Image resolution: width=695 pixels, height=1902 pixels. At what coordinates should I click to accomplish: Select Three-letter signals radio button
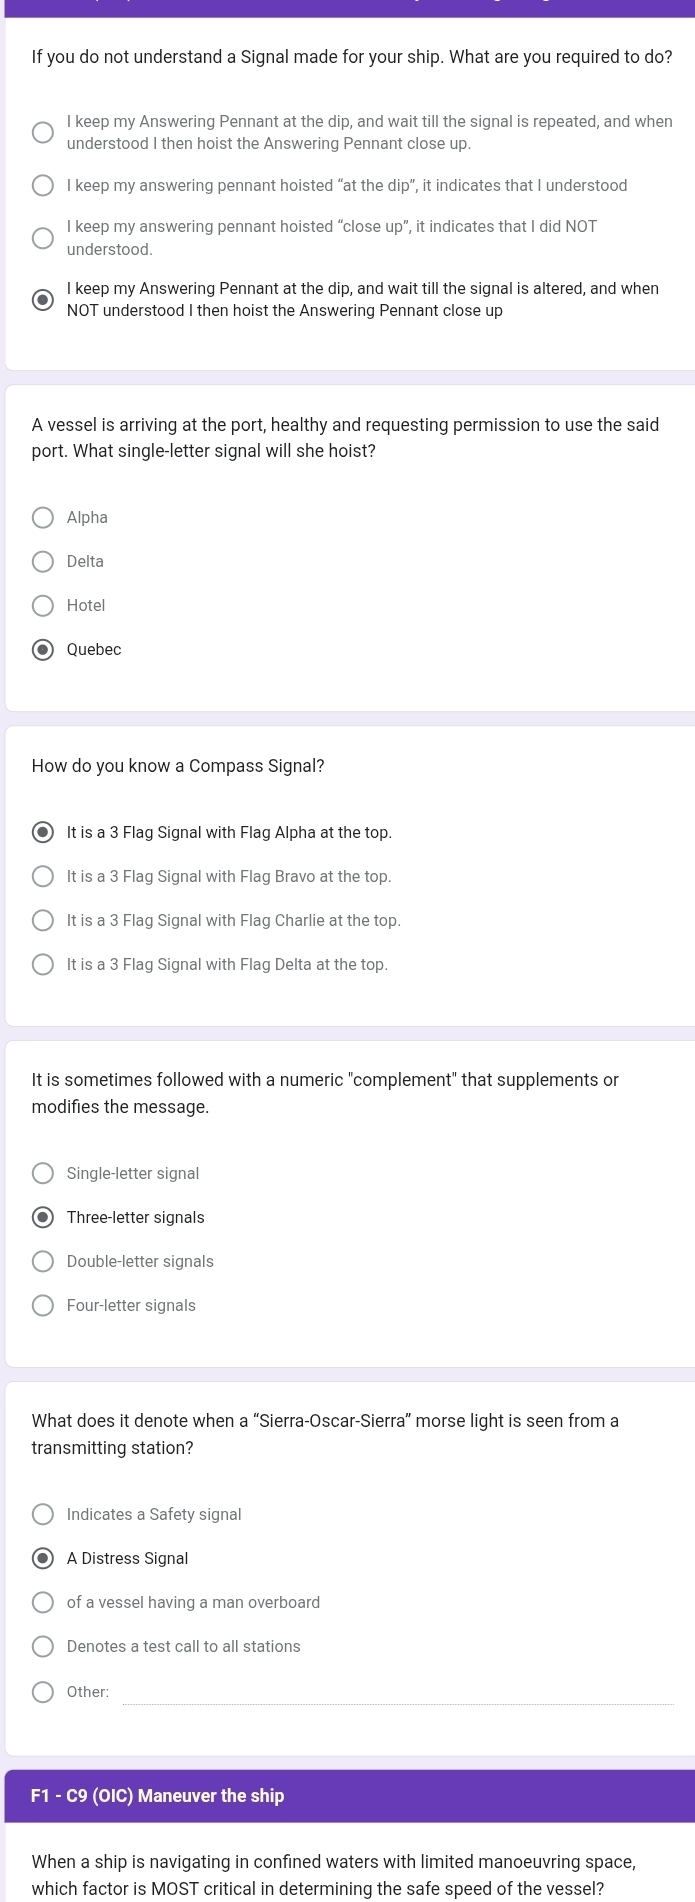(x=43, y=1218)
